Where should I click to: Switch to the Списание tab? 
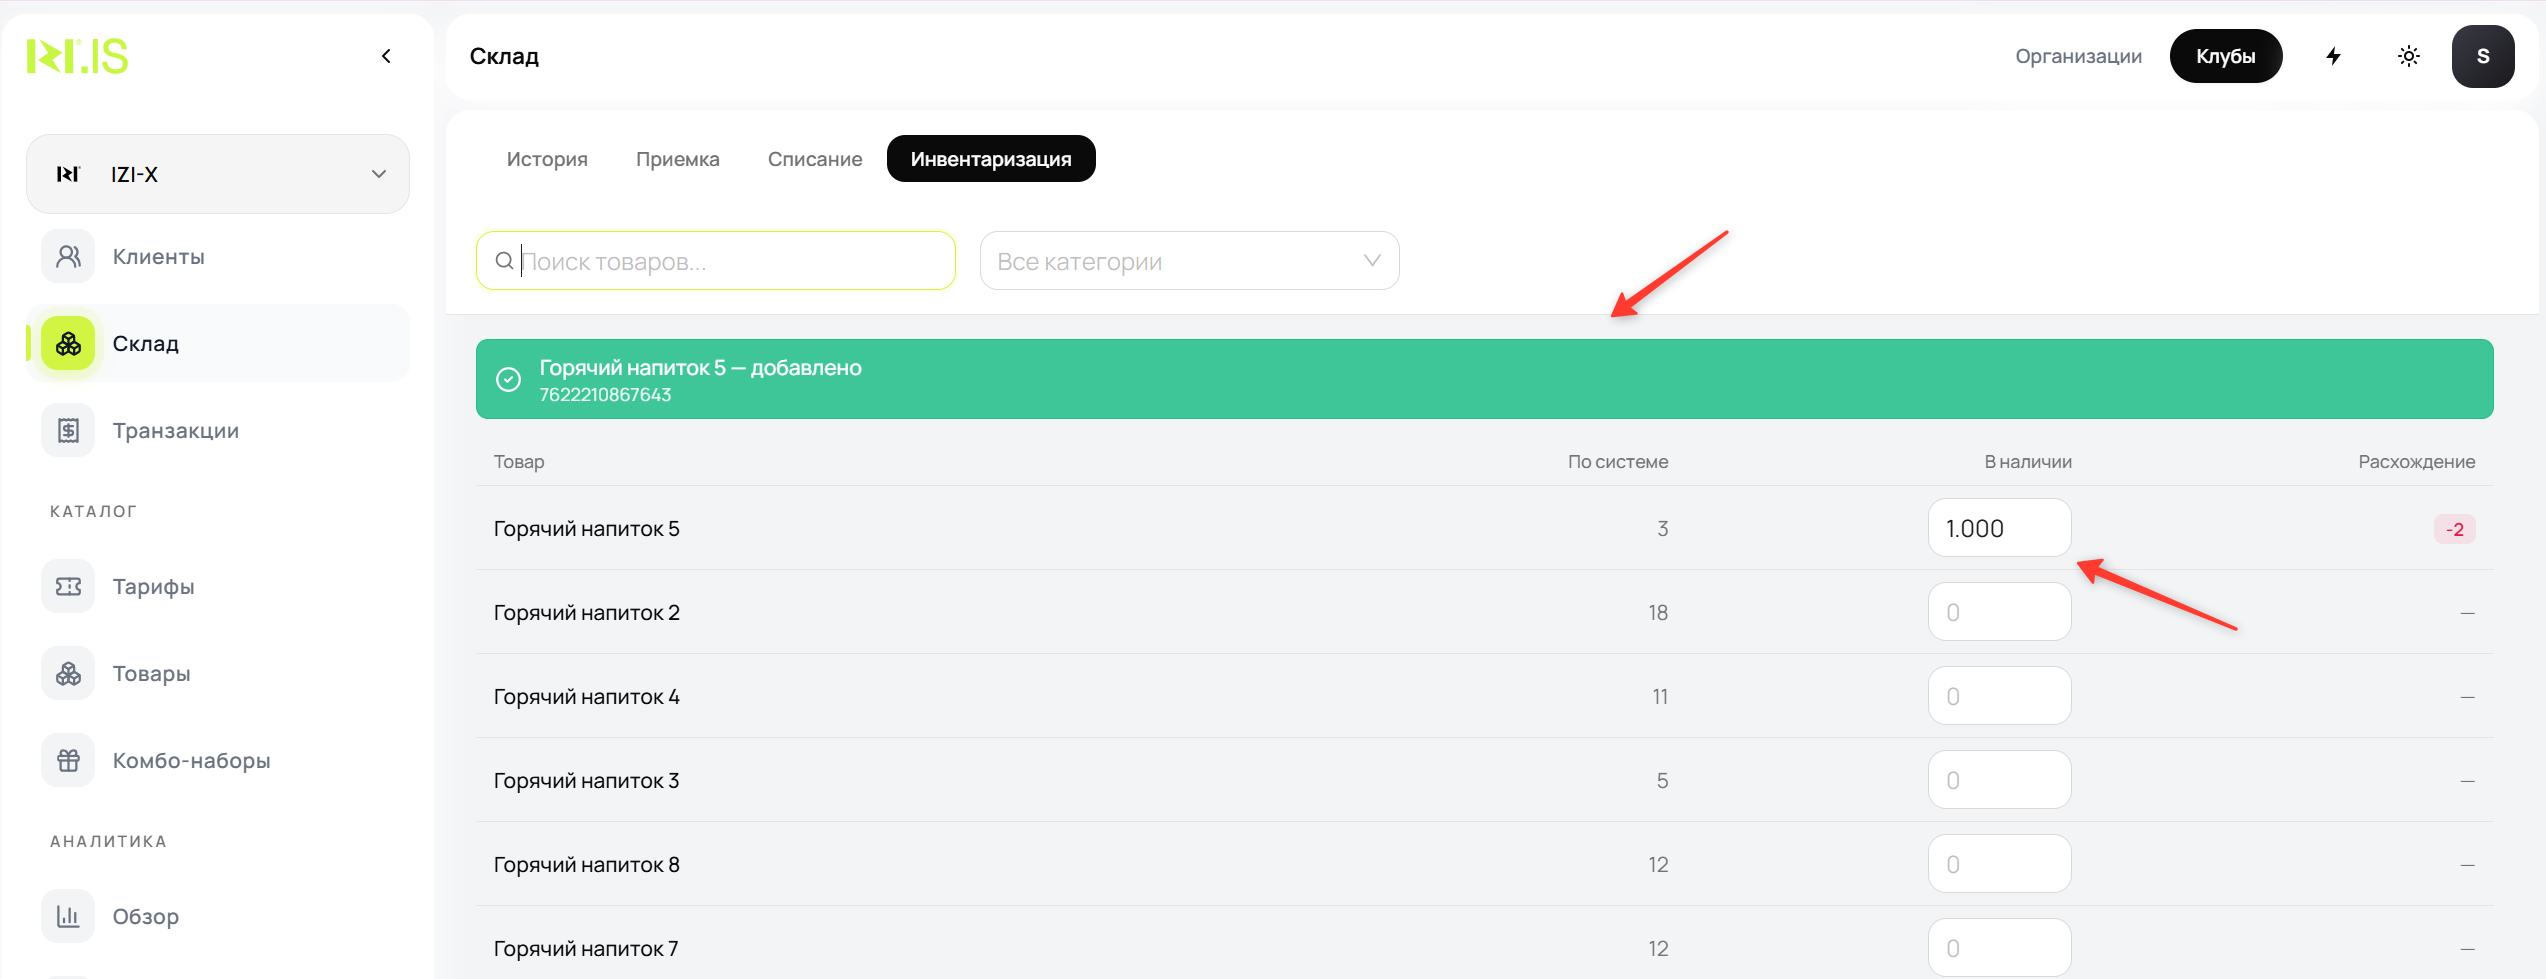[x=815, y=159]
